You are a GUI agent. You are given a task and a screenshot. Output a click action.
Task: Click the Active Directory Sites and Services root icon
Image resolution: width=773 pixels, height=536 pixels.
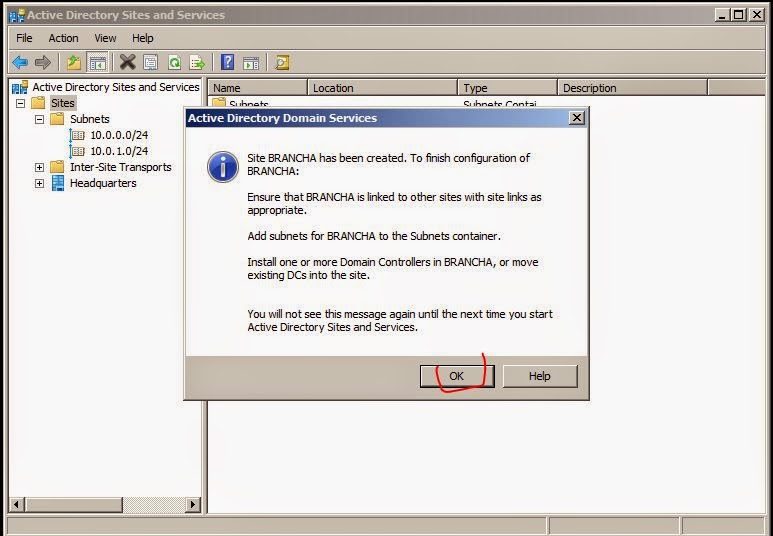(x=20, y=87)
